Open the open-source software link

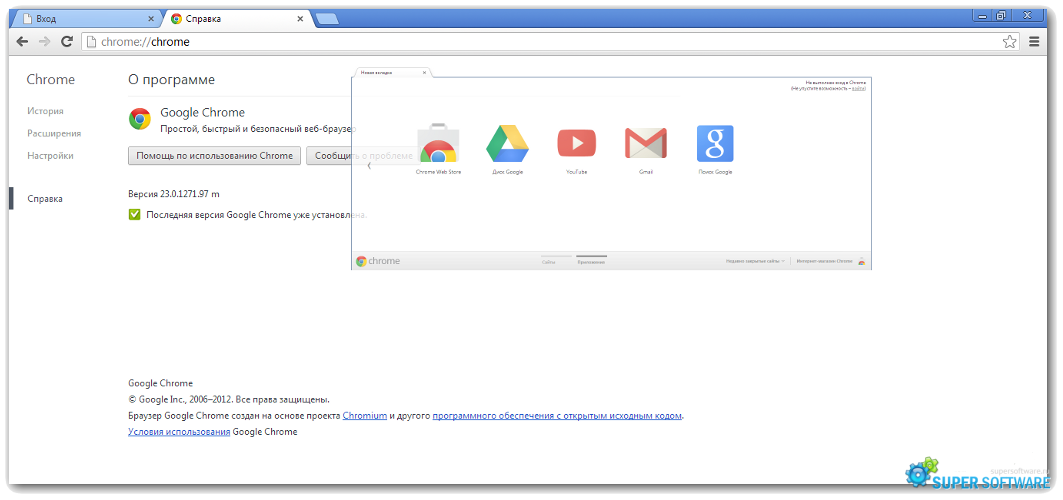(557, 415)
